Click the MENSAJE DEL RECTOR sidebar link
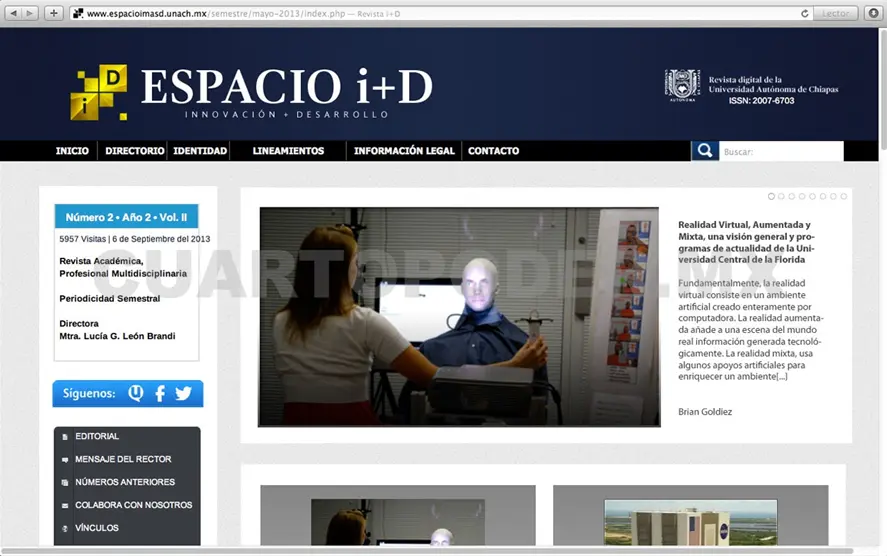 122,459
